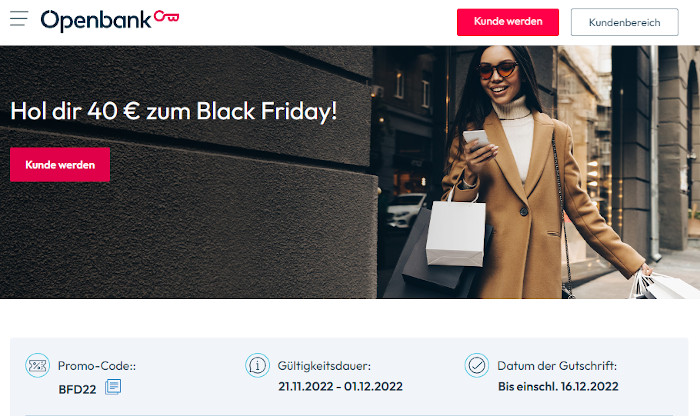Click the Datum der Gutschrift checkmark icon

coord(477,365)
